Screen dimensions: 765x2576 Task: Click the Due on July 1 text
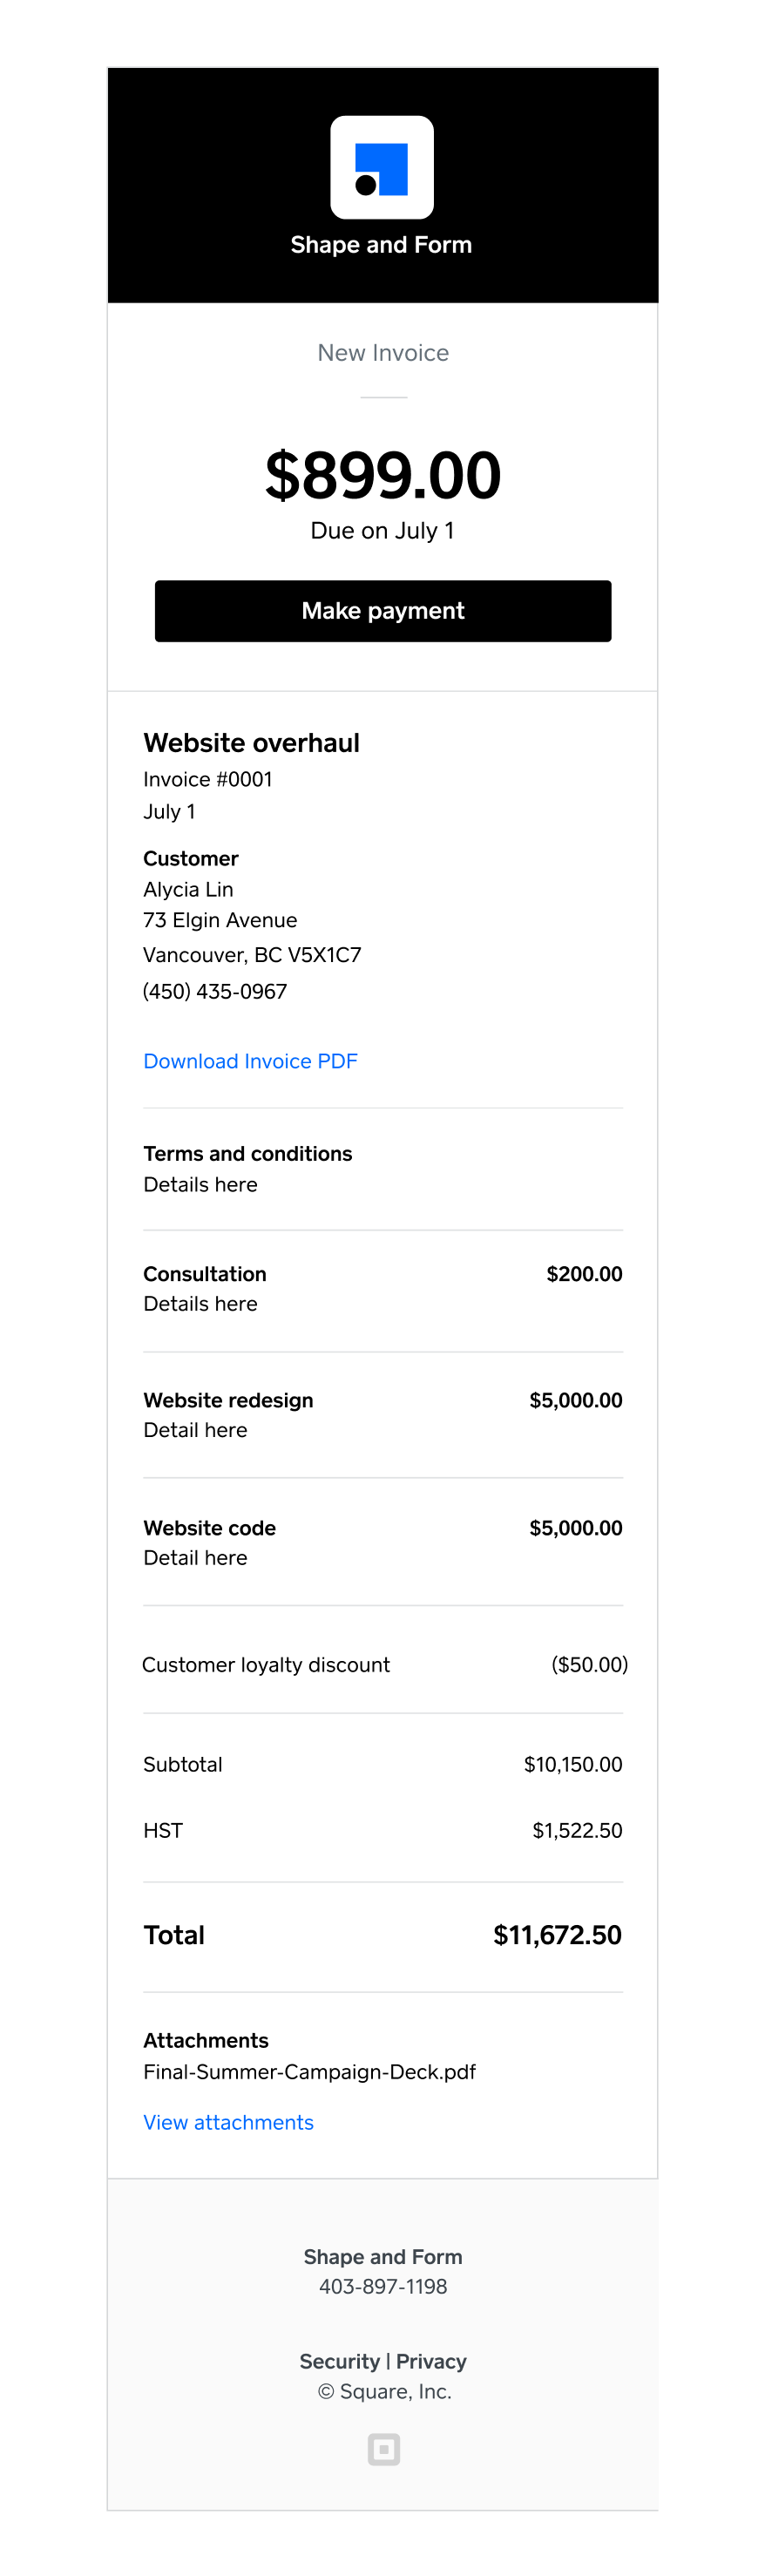point(382,530)
